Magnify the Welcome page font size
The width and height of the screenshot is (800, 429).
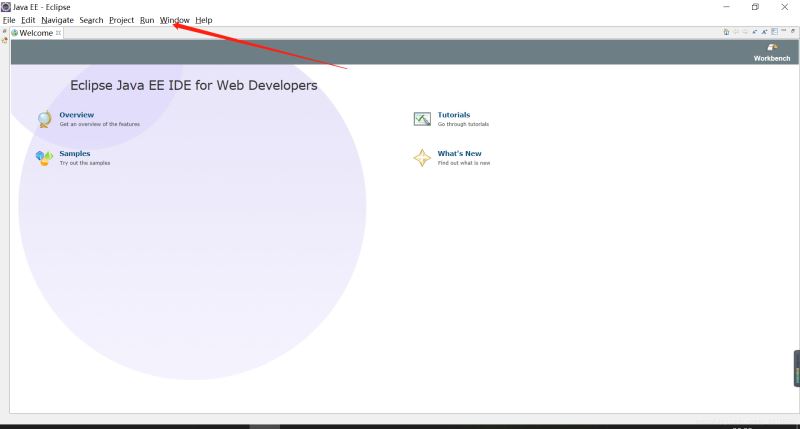[x=764, y=32]
